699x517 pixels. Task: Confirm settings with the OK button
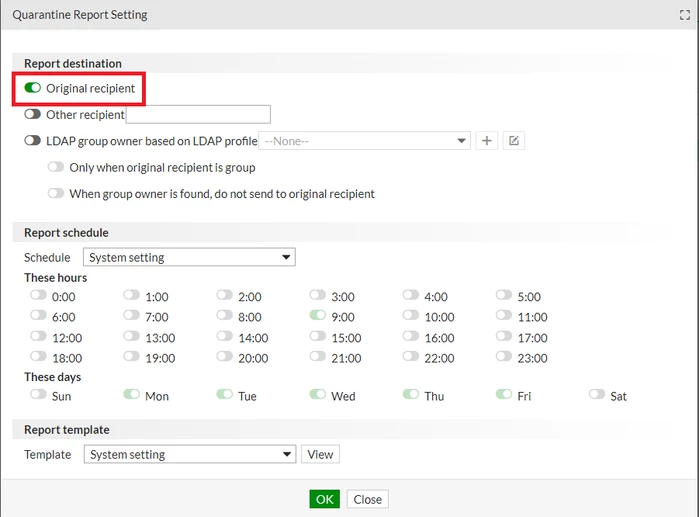point(325,499)
